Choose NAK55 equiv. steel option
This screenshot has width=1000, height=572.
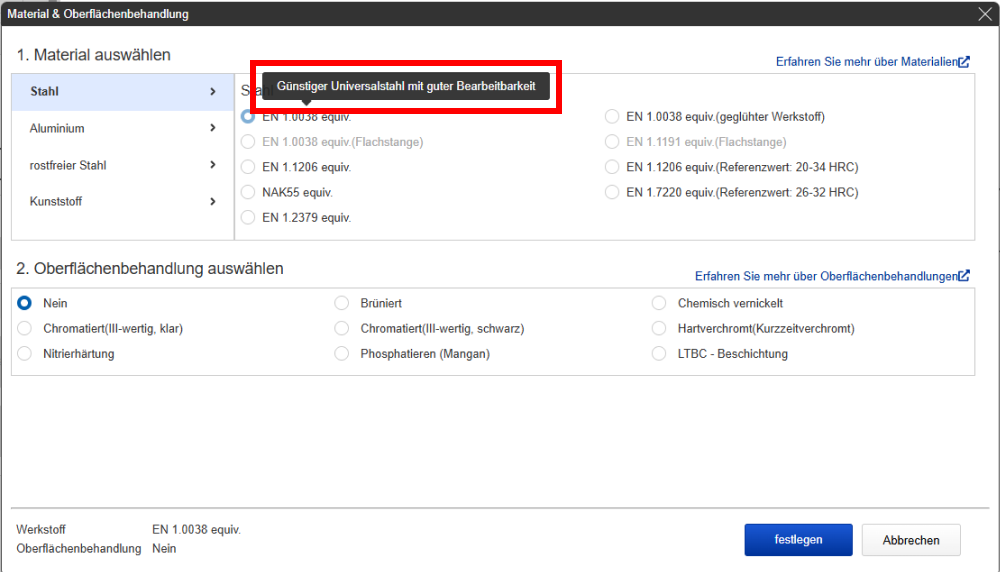pos(248,192)
